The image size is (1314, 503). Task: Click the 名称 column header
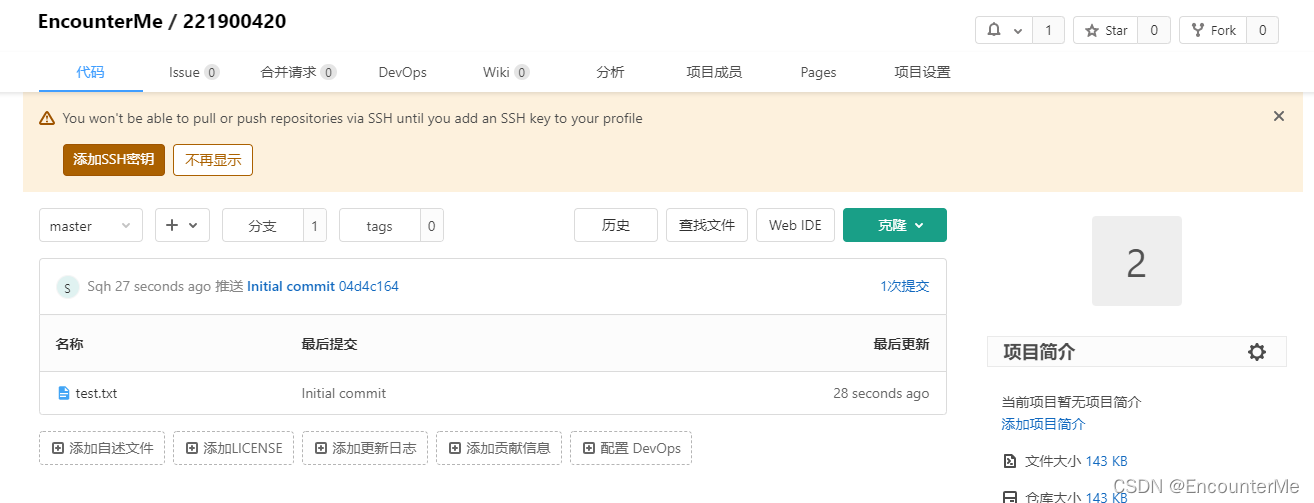[x=69, y=344]
